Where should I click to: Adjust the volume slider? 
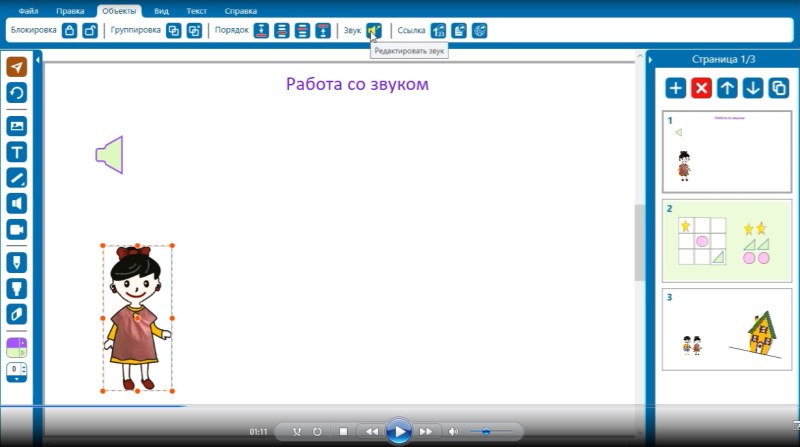click(491, 432)
